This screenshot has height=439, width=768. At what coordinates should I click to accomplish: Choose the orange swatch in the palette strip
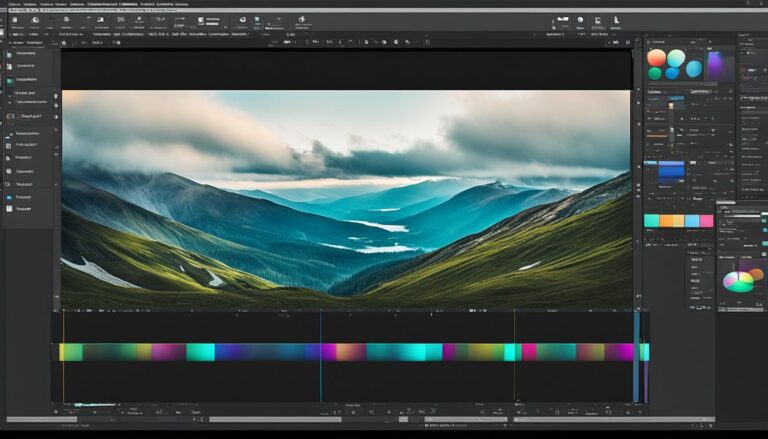tap(666, 221)
